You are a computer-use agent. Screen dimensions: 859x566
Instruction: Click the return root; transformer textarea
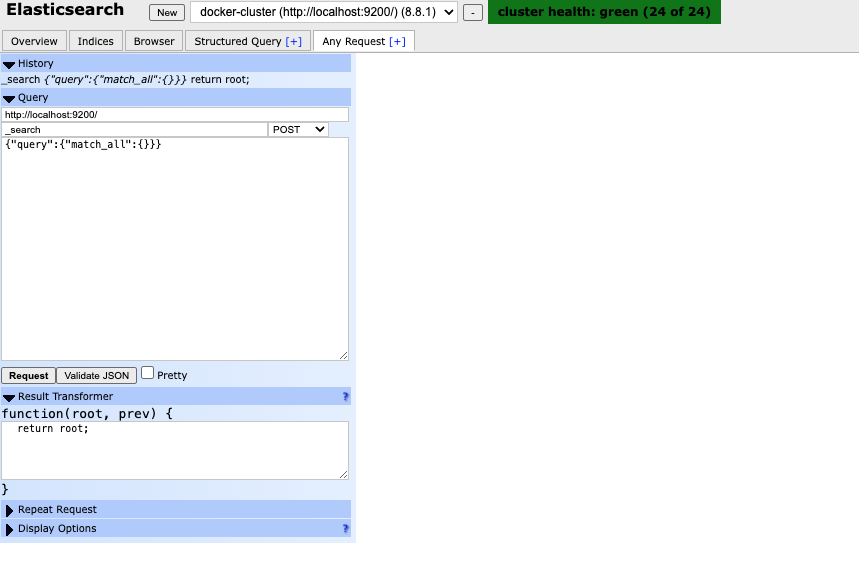pyautogui.click(x=175, y=450)
